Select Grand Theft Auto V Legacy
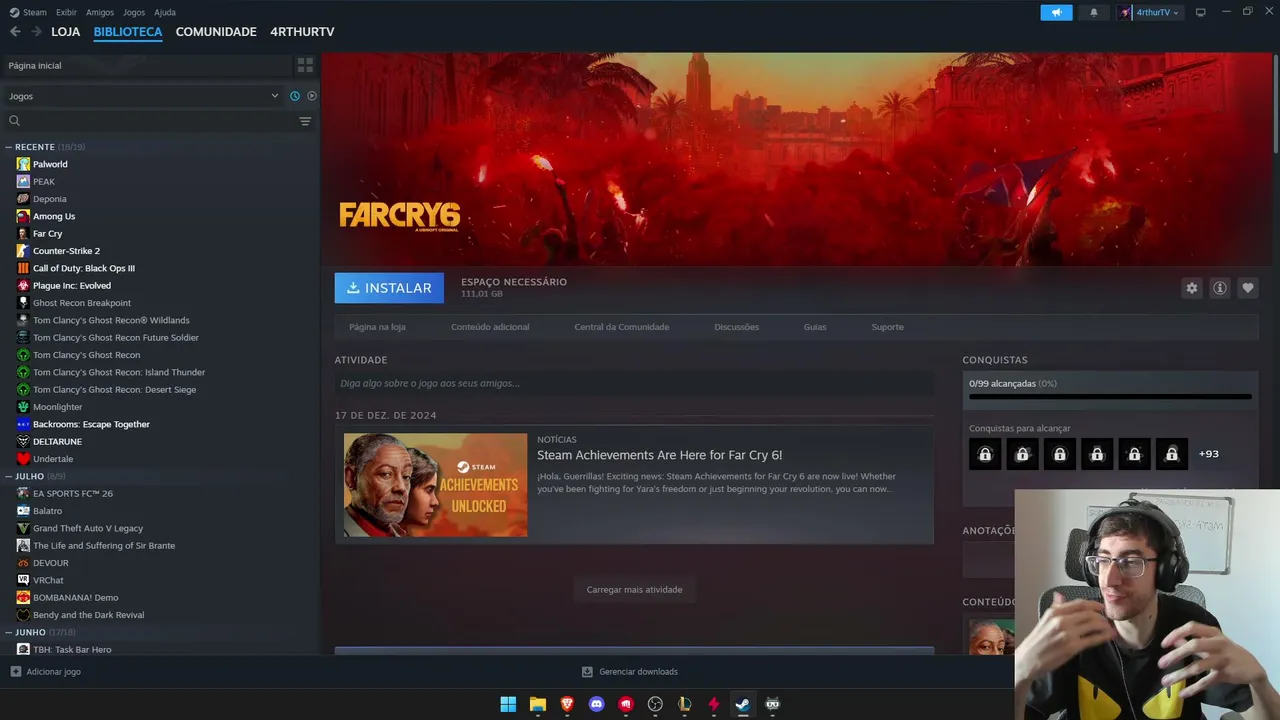 pyautogui.click(x=88, y=528)
